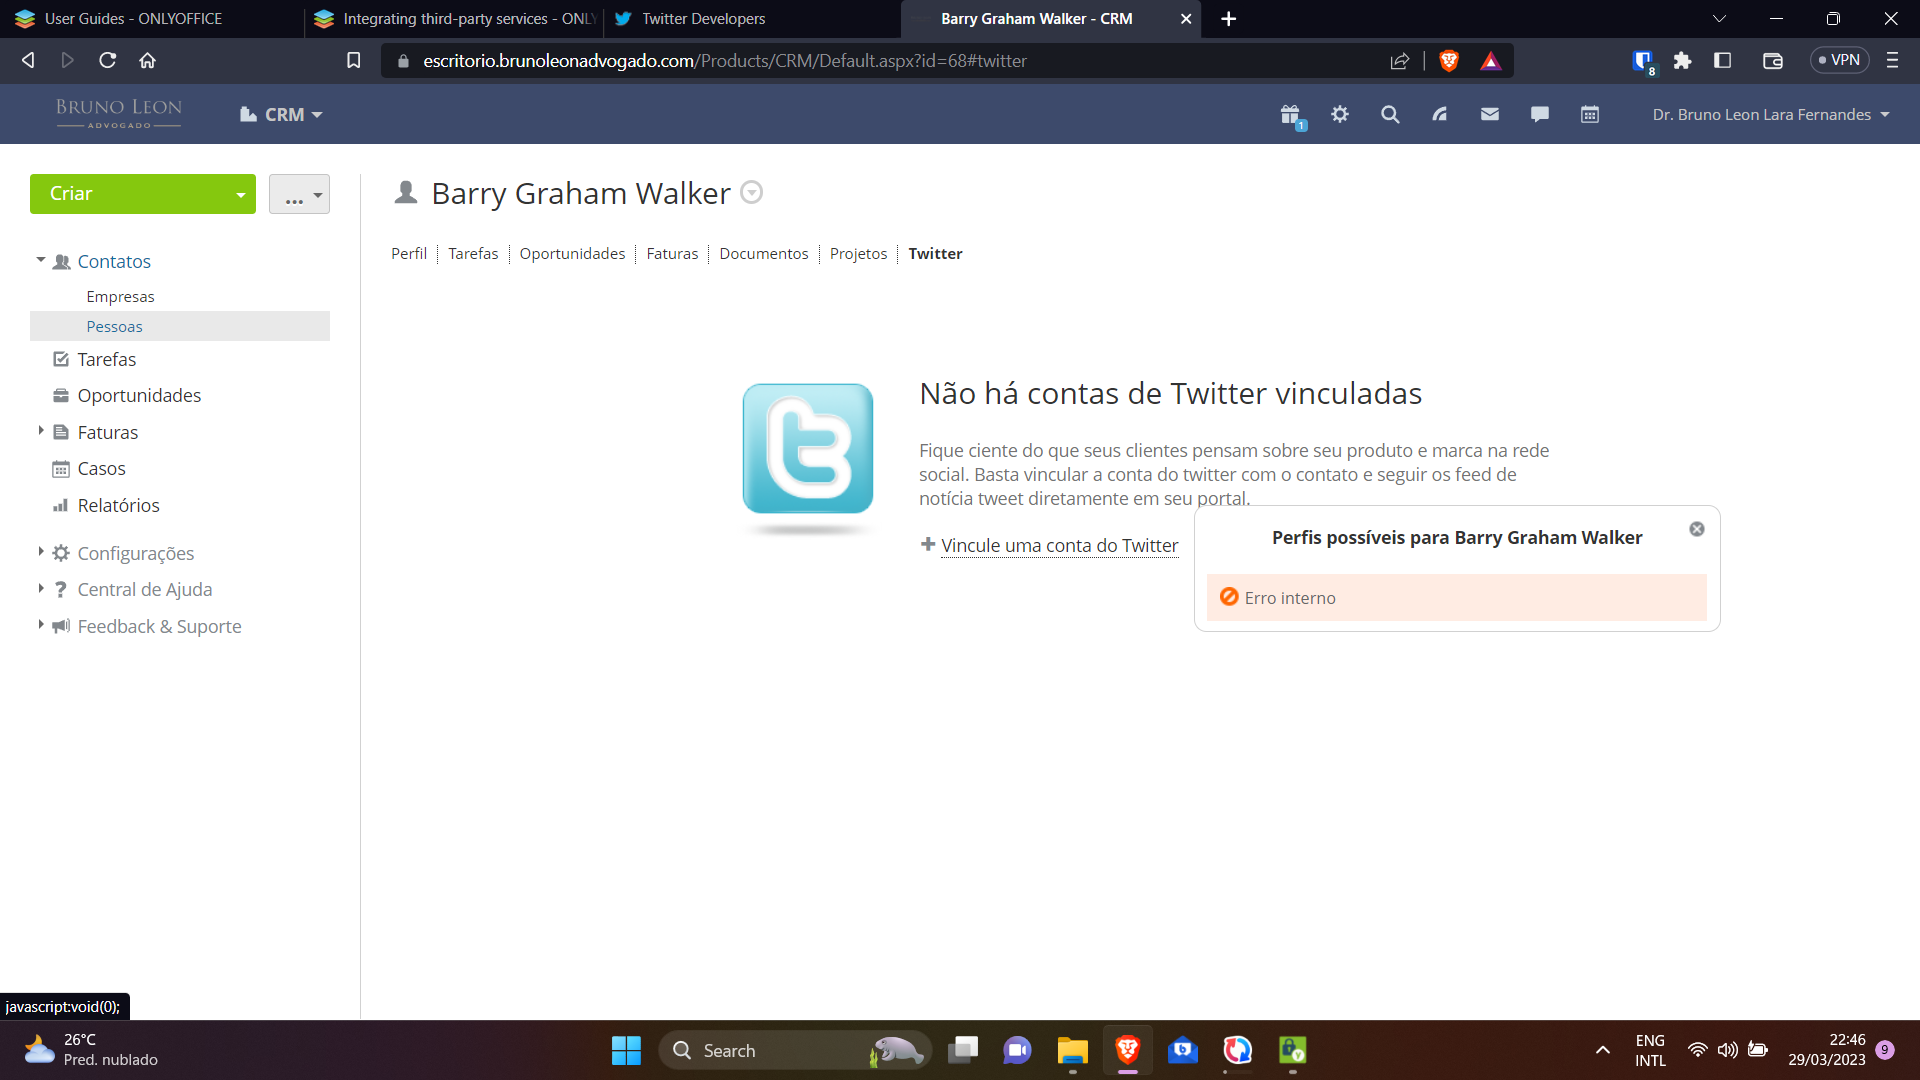Open portal settings gear icon
This screenshot has width=1920, height=1080.
pyautogui.click(x=1340, y=114)
